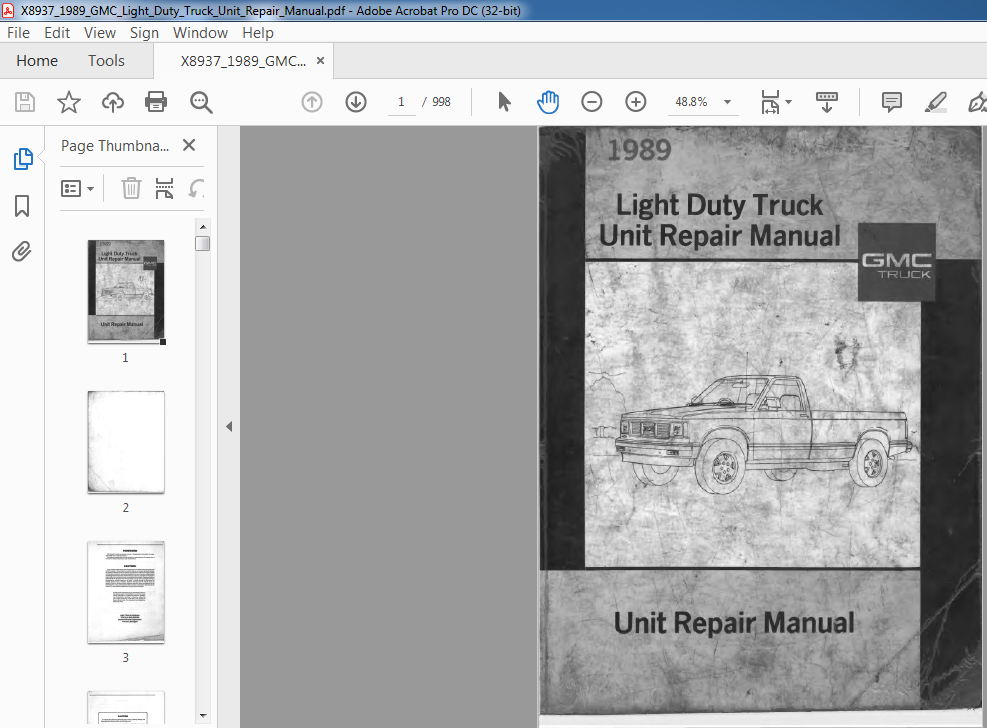Click the read mode scrolling icon
This screenshot has width=987, height=728.
pos(826,101)
